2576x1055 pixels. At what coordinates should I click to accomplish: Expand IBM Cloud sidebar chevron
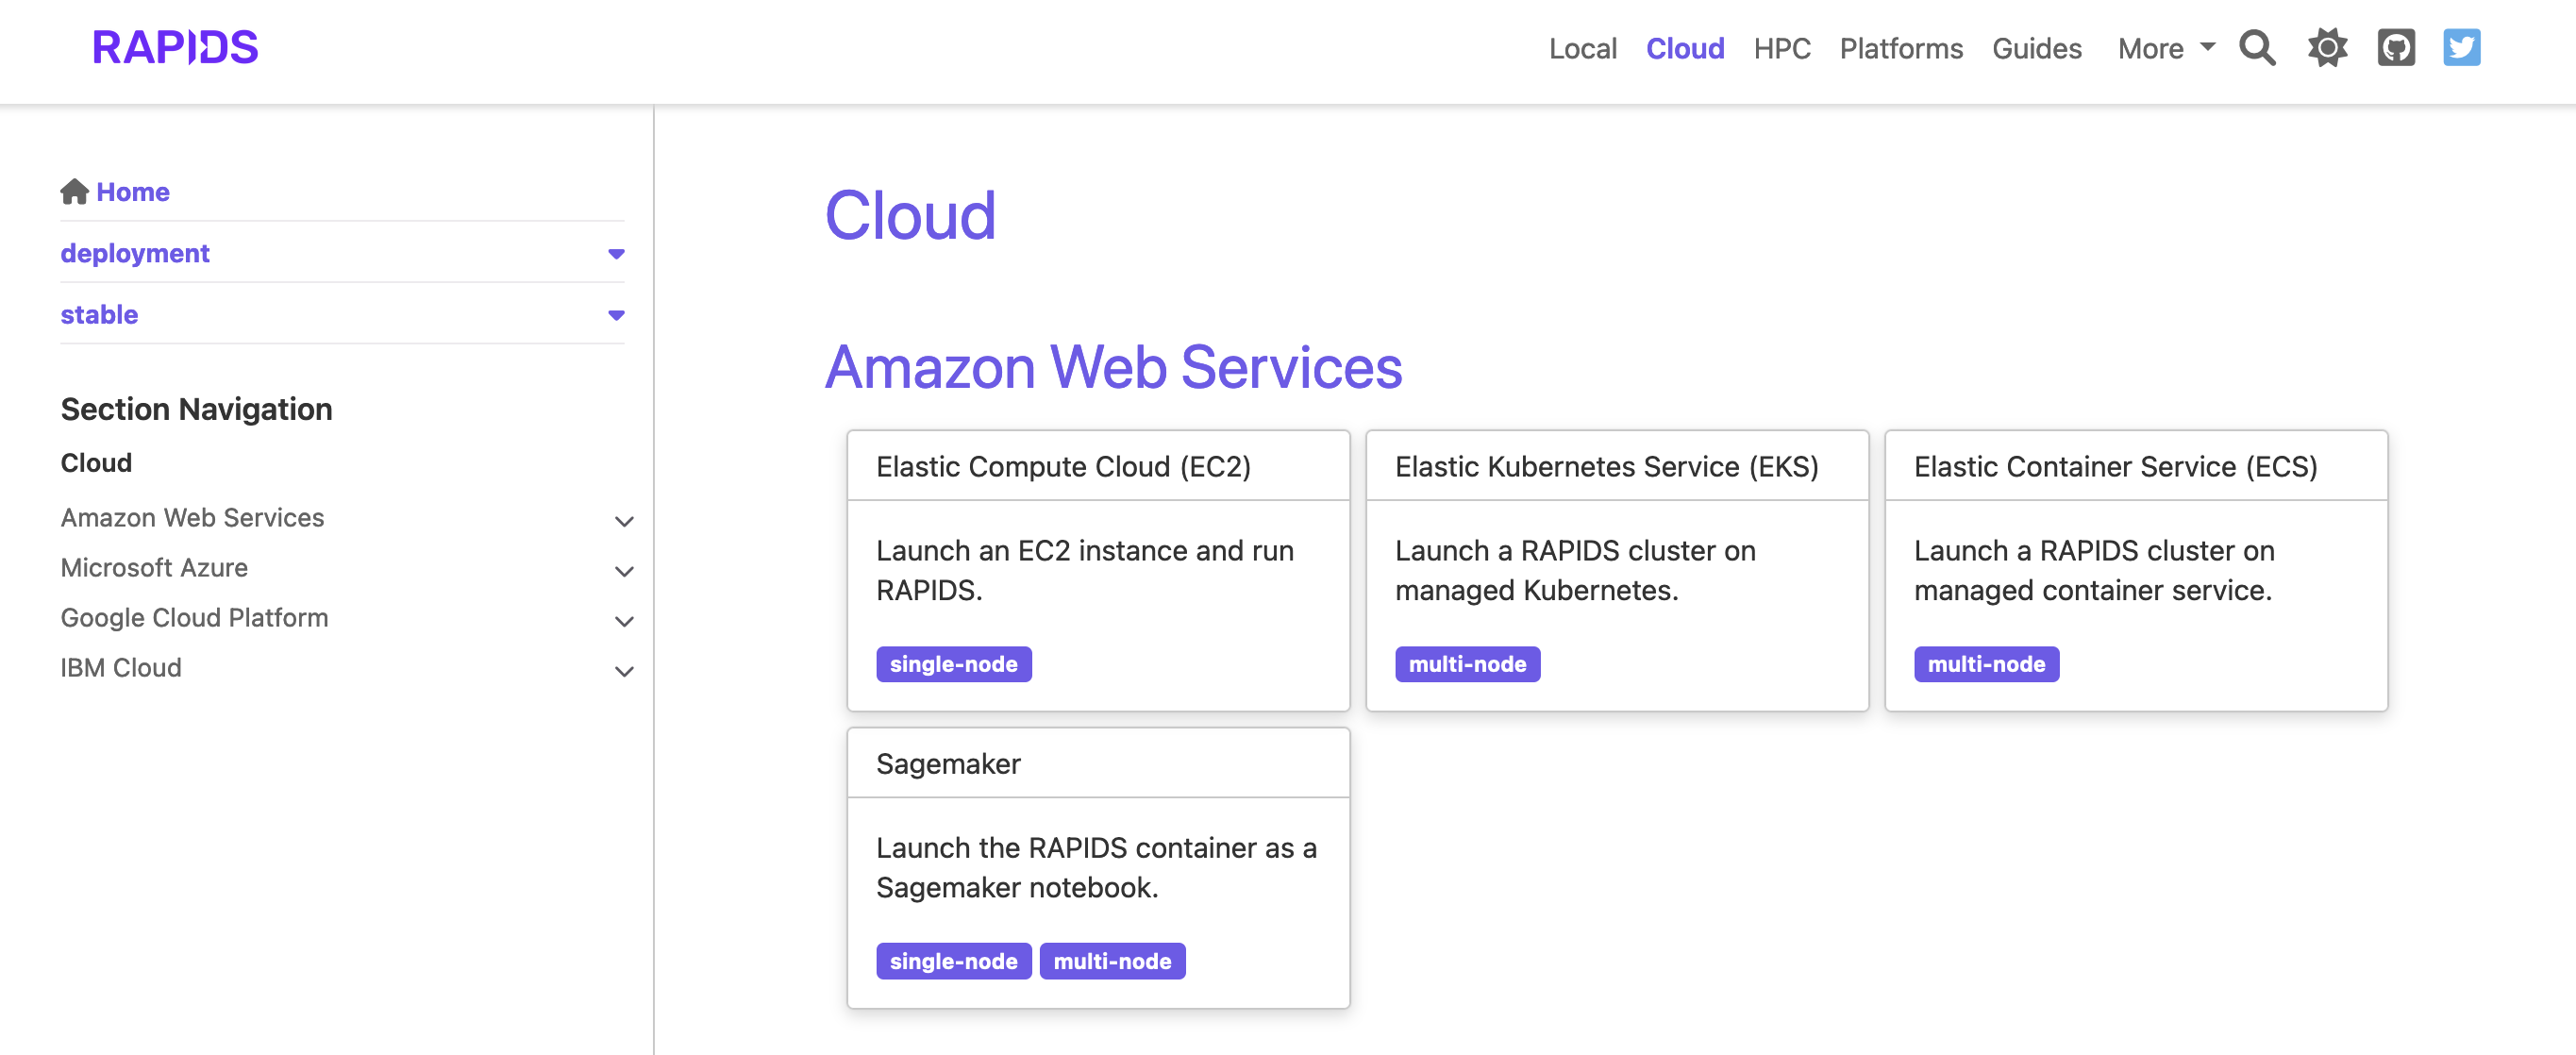pyautogui.click(x=624, y=671)
